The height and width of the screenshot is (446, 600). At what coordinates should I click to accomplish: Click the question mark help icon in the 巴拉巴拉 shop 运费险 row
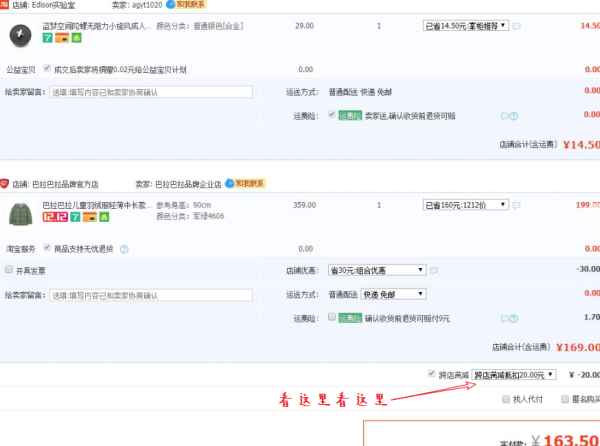514,318
